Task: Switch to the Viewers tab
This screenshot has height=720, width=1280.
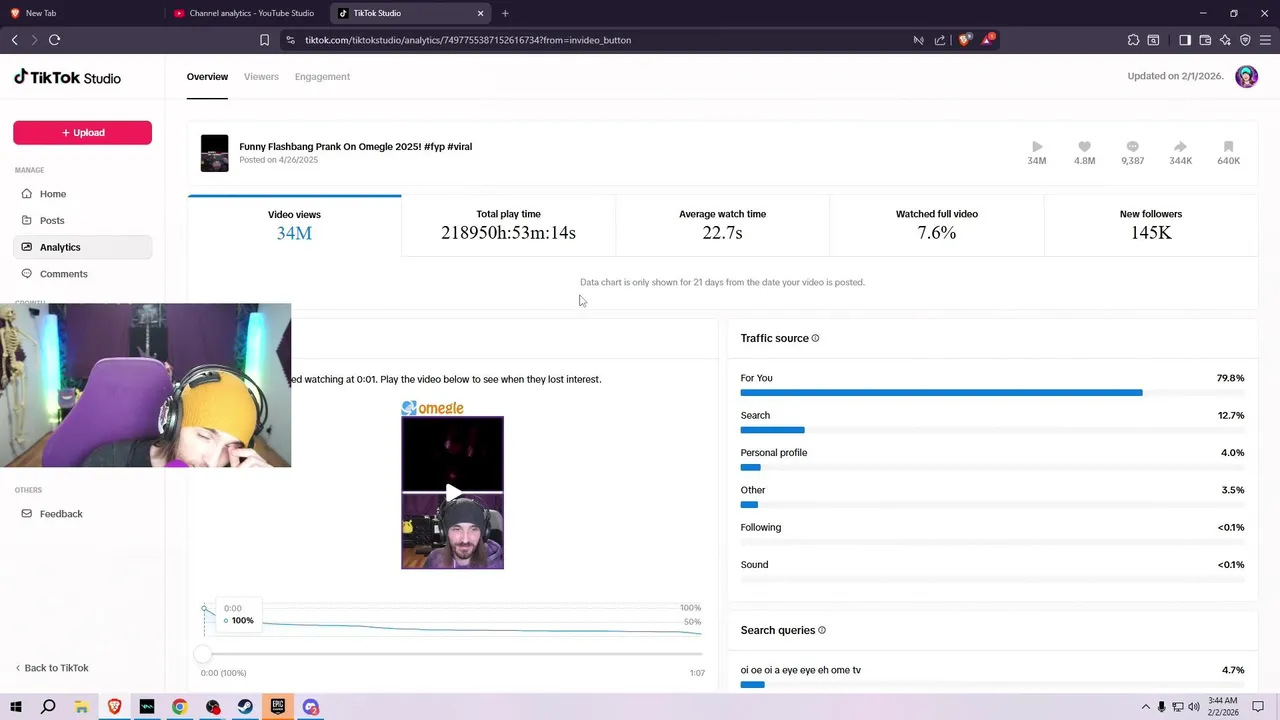Action: click(261, 77)
